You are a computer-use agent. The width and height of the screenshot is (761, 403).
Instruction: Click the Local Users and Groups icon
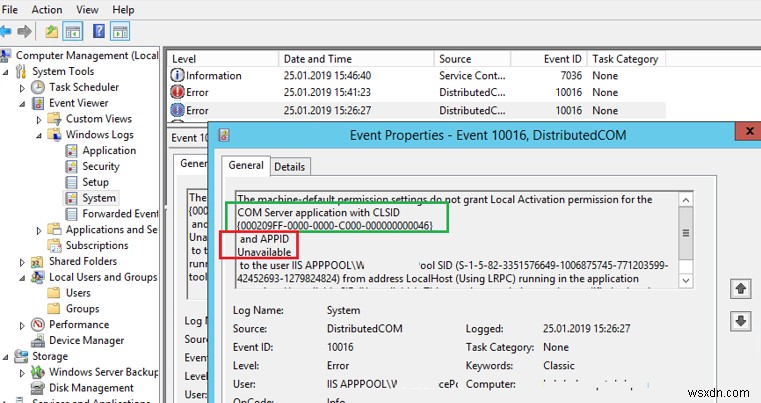(37, 277)
